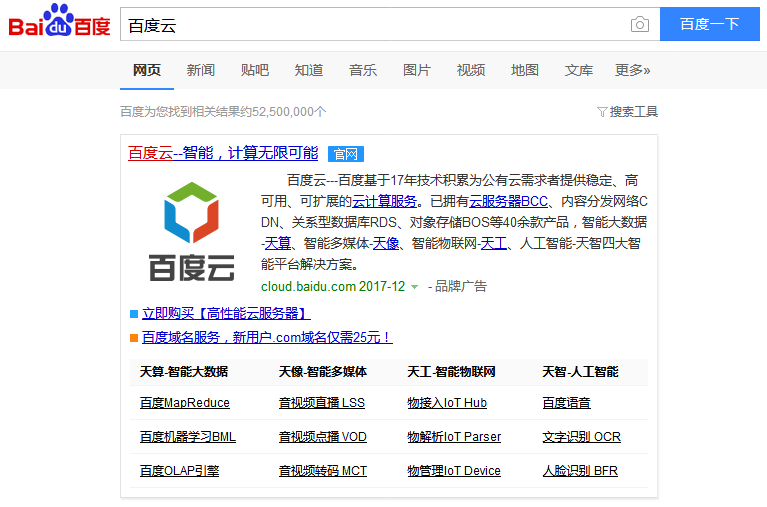Open the 音视频直播 LSS link
This screenshot has height=507, width=767.
point(322,403)
